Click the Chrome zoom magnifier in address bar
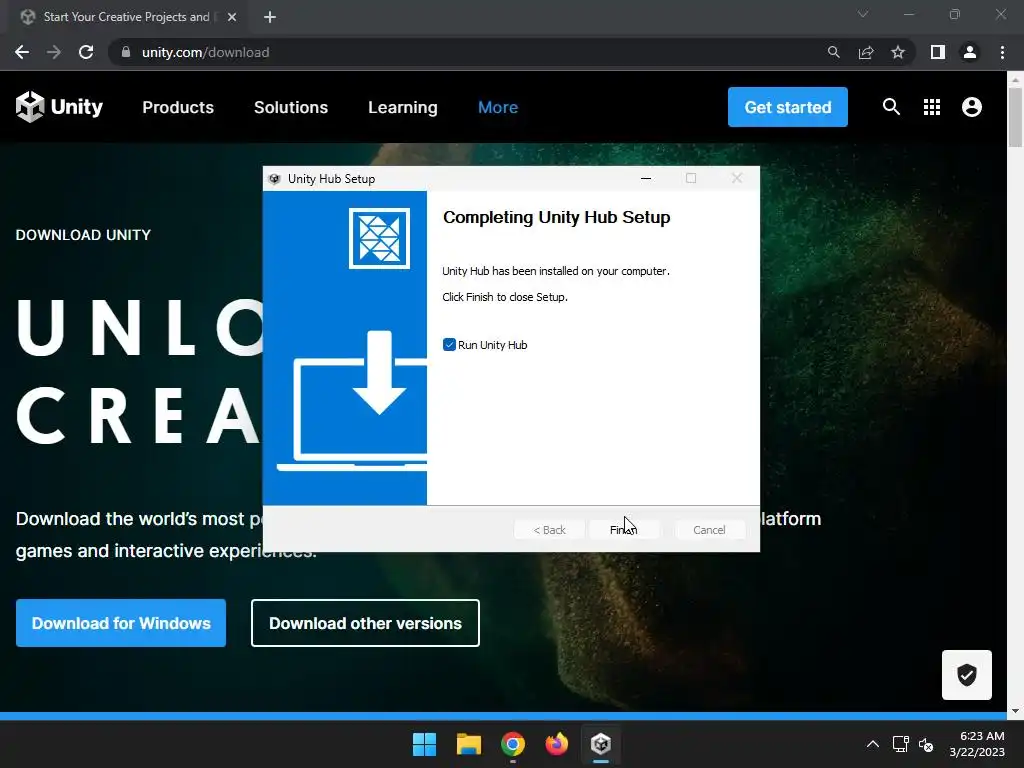This screenshot has height=768, width=1024. [833, 52]
